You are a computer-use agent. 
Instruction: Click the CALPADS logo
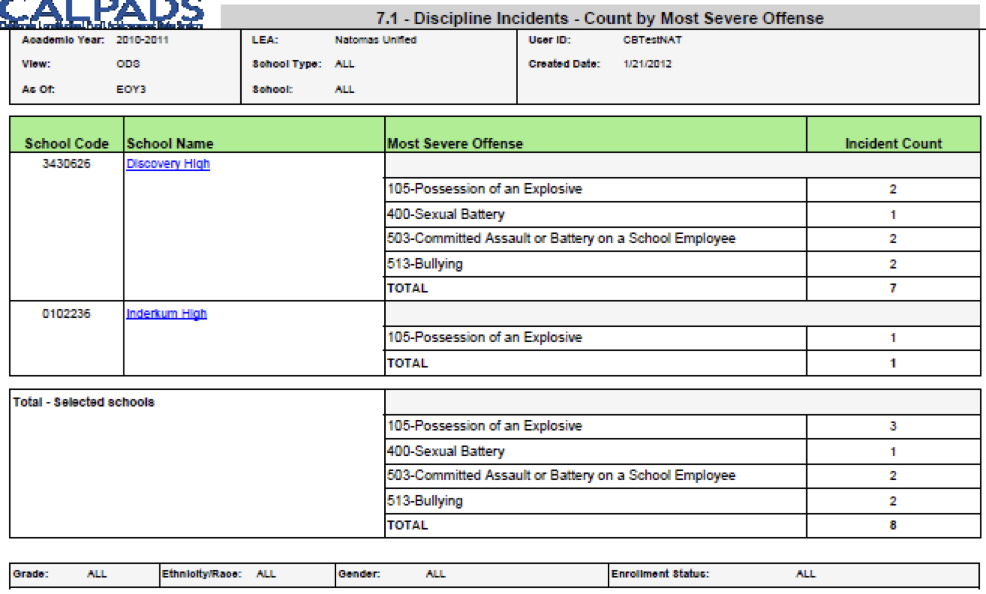[102, 14]
